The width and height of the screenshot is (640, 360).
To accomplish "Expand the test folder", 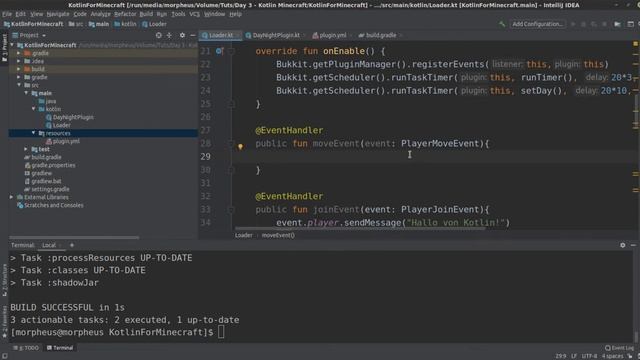I will (x=27, y=149).
